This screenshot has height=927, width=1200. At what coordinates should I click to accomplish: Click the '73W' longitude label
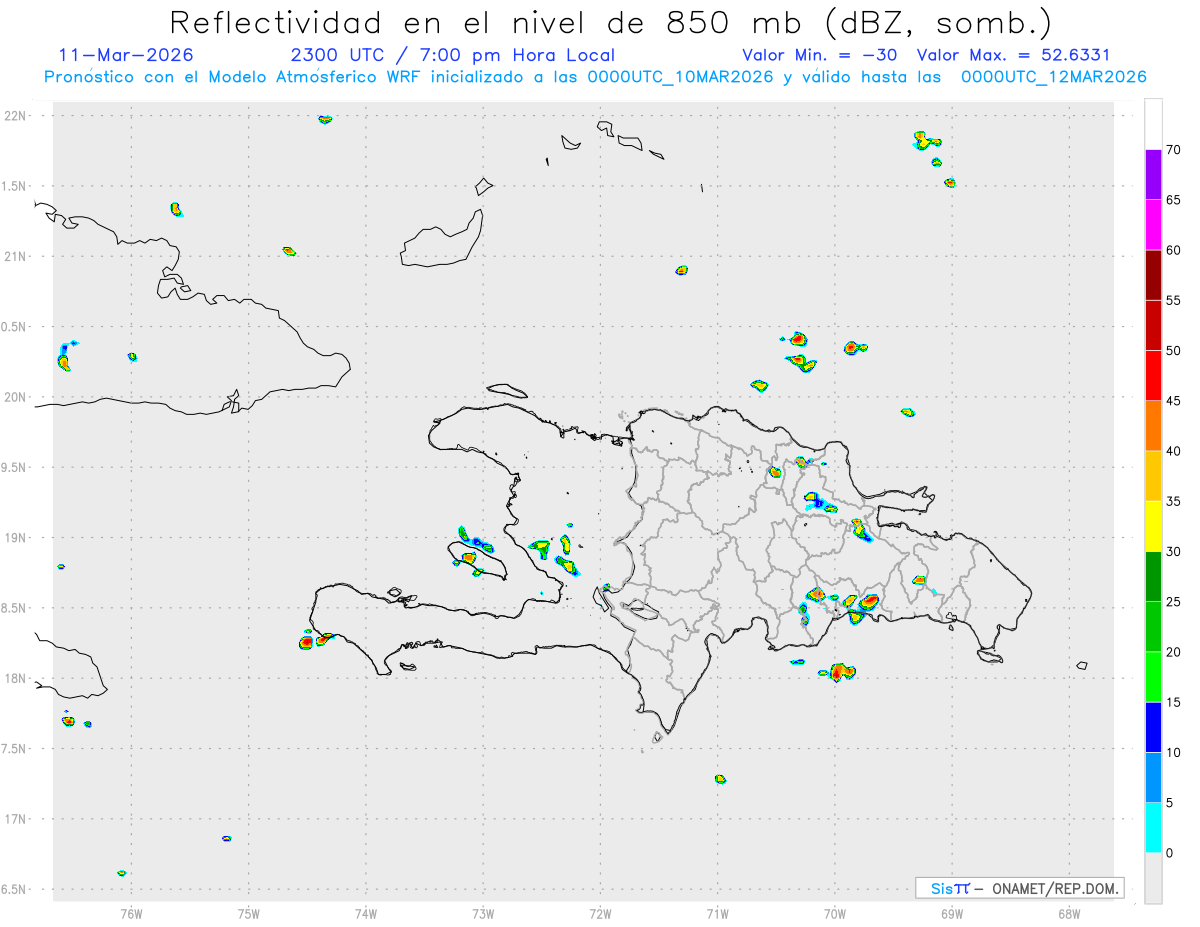coord(483,913)
